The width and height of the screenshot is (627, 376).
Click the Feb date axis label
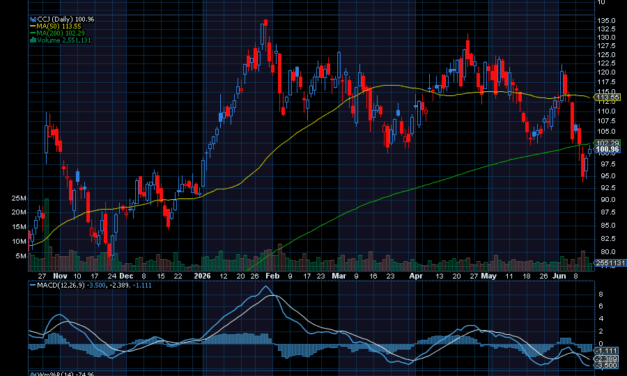pyautogui.click(x=272, y=276)
